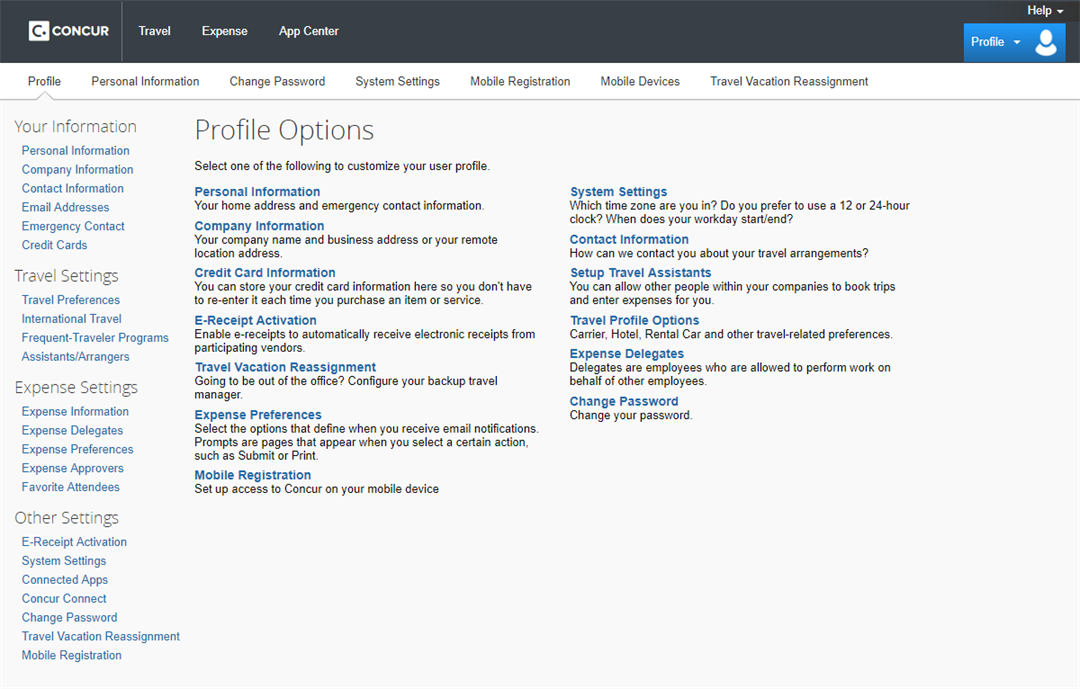
Task: Expand the Help dropdown
Action: click(1045, 10)
